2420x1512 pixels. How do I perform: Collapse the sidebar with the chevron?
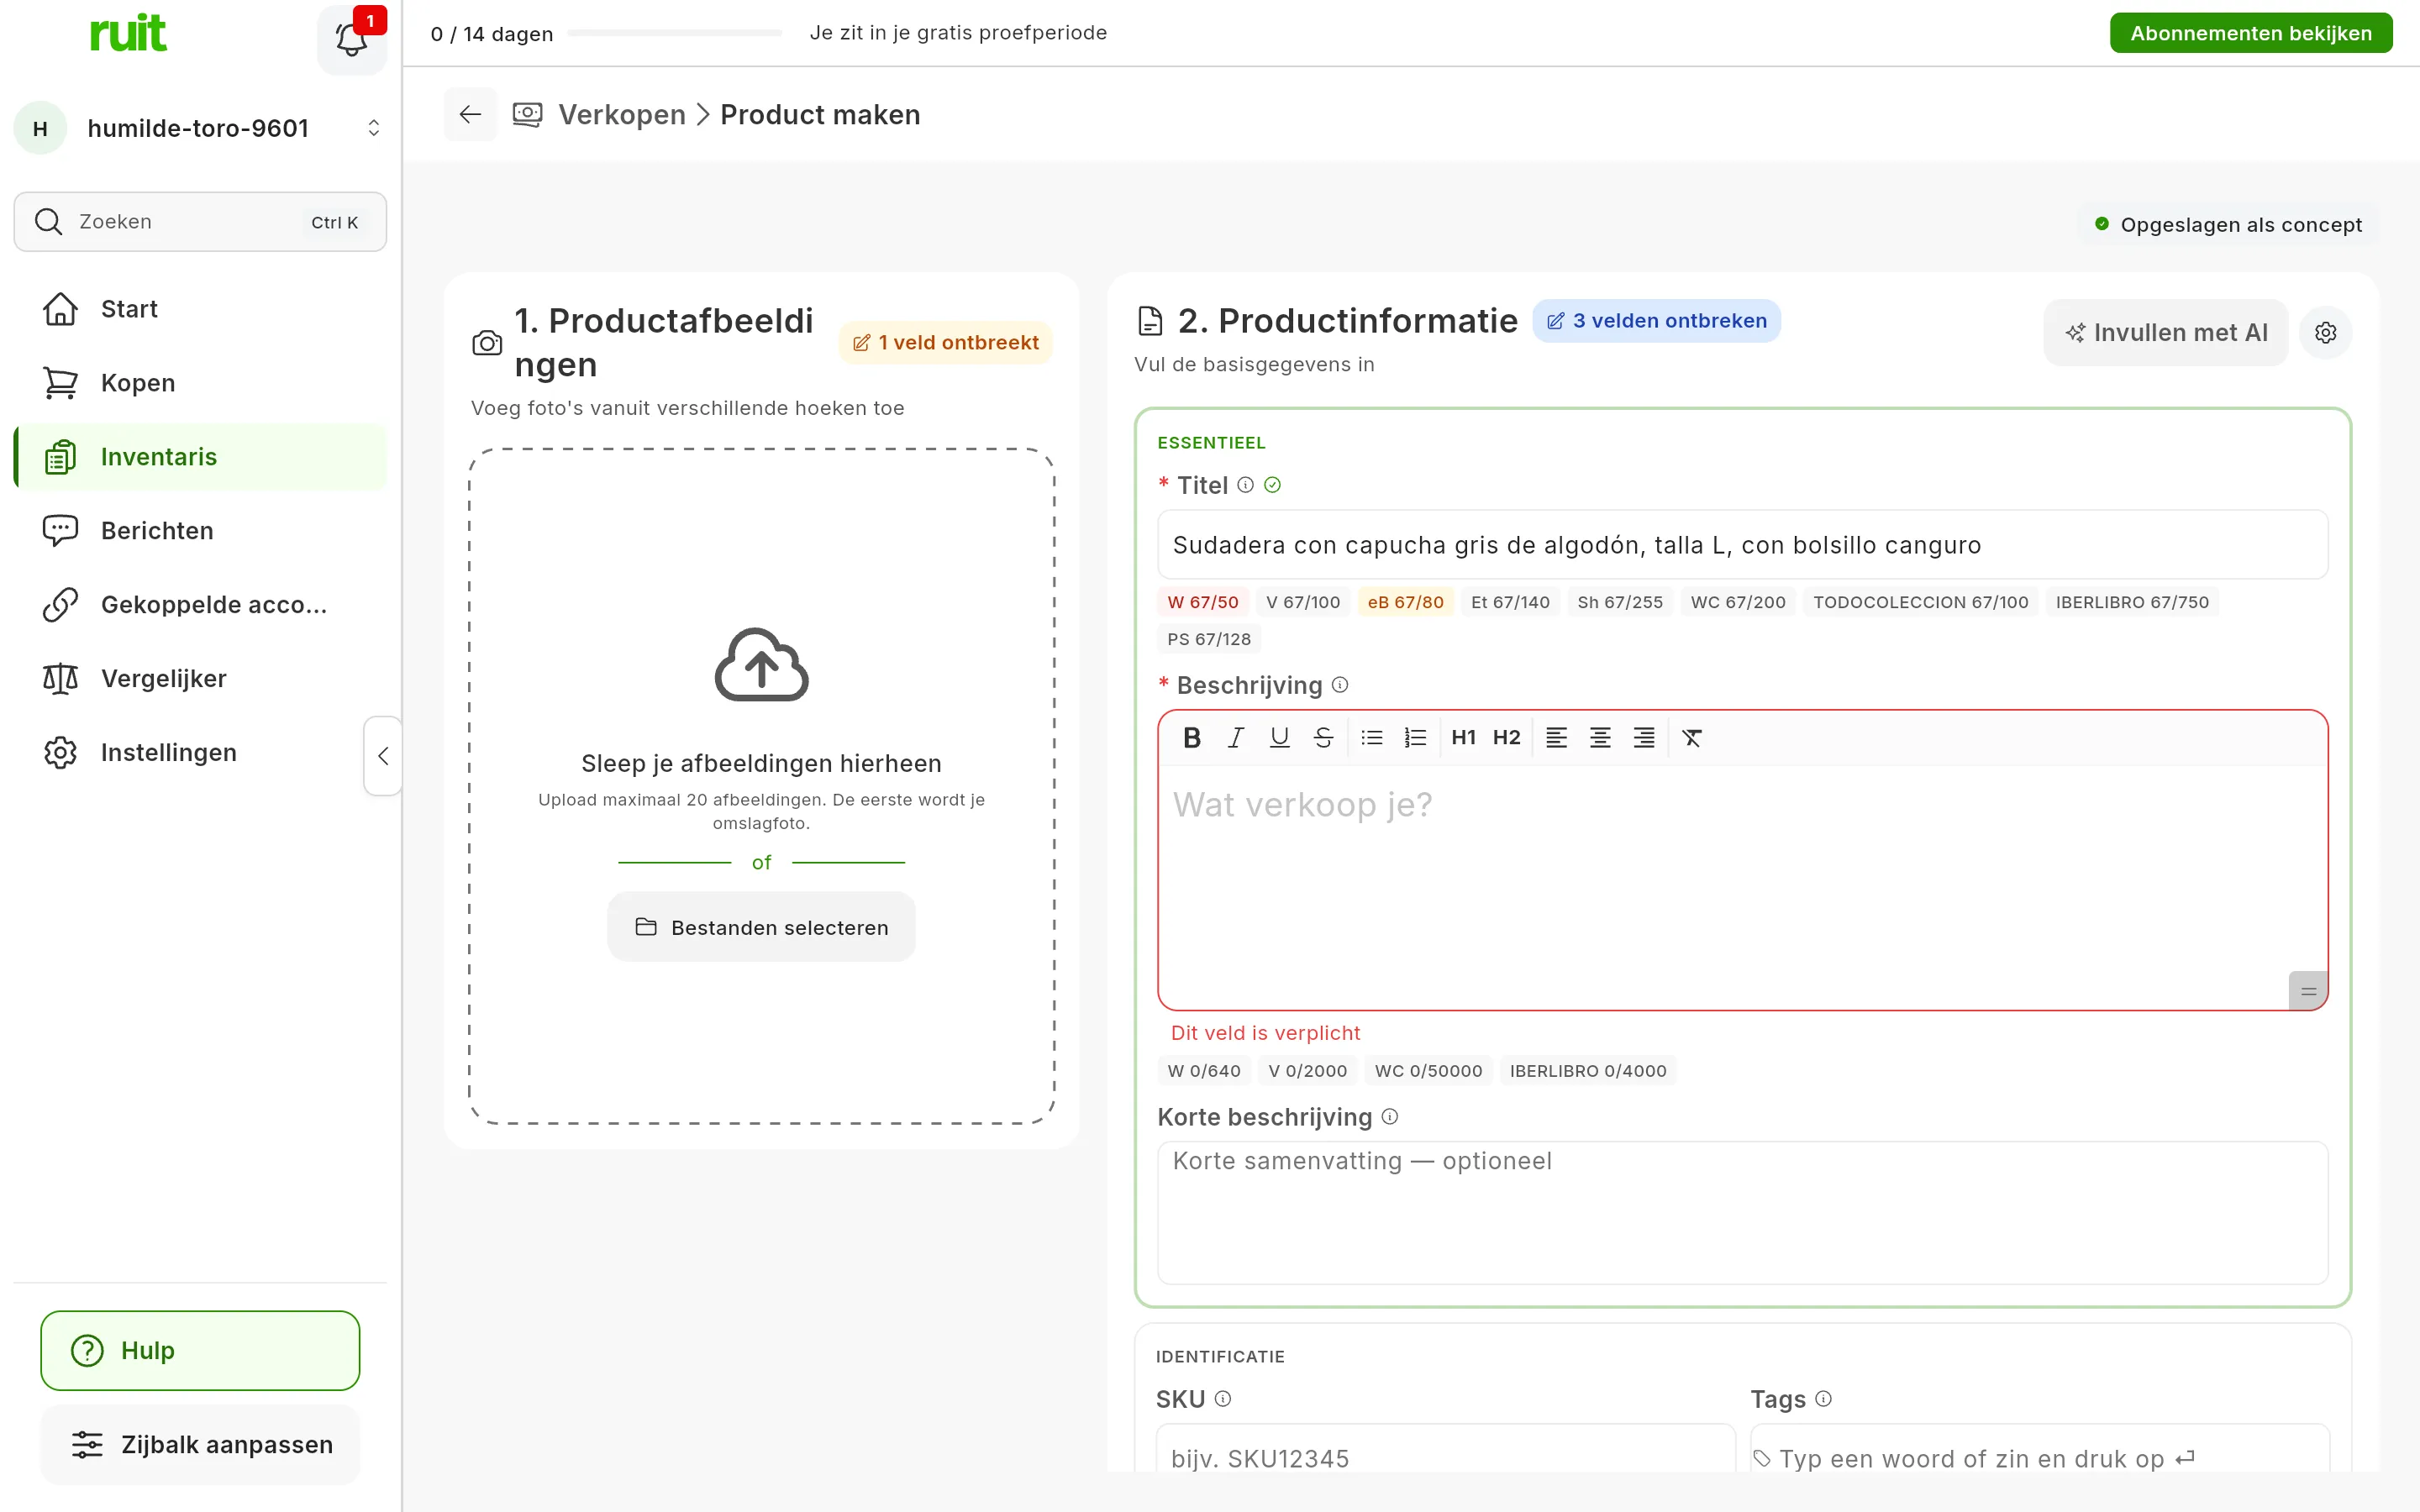tap(383, 756)
